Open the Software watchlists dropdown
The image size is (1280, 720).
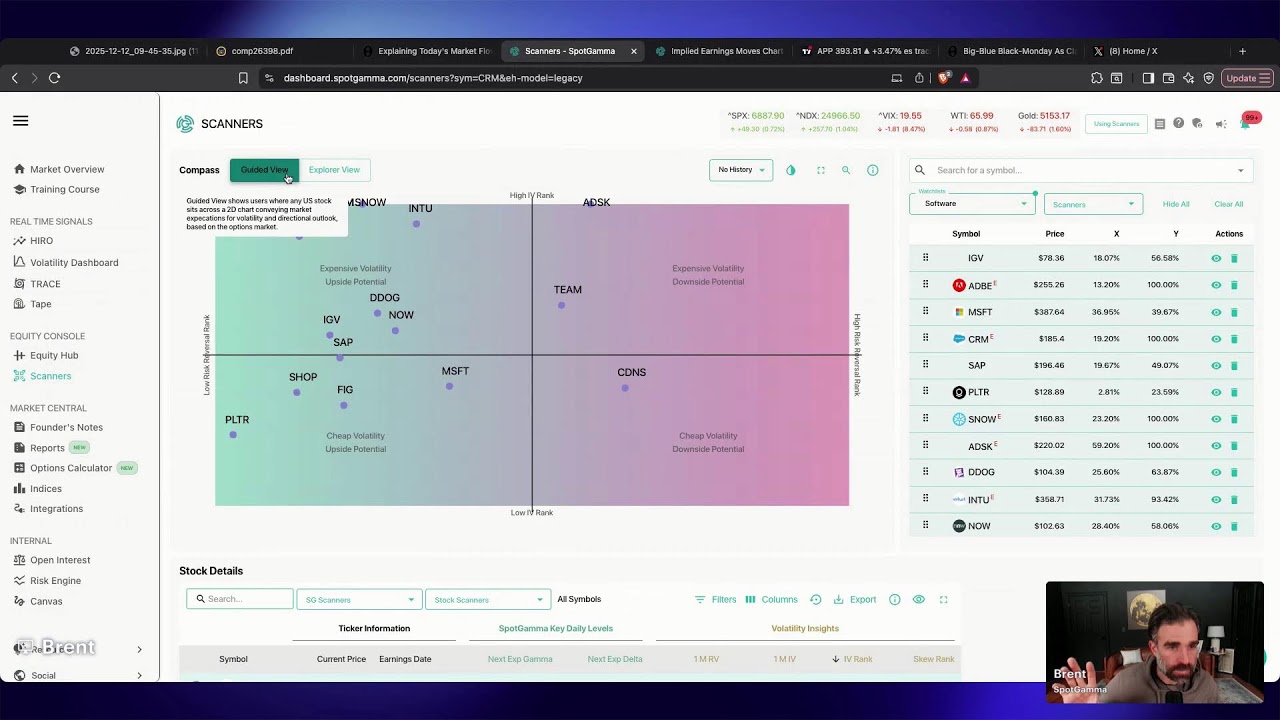[972, 204]
